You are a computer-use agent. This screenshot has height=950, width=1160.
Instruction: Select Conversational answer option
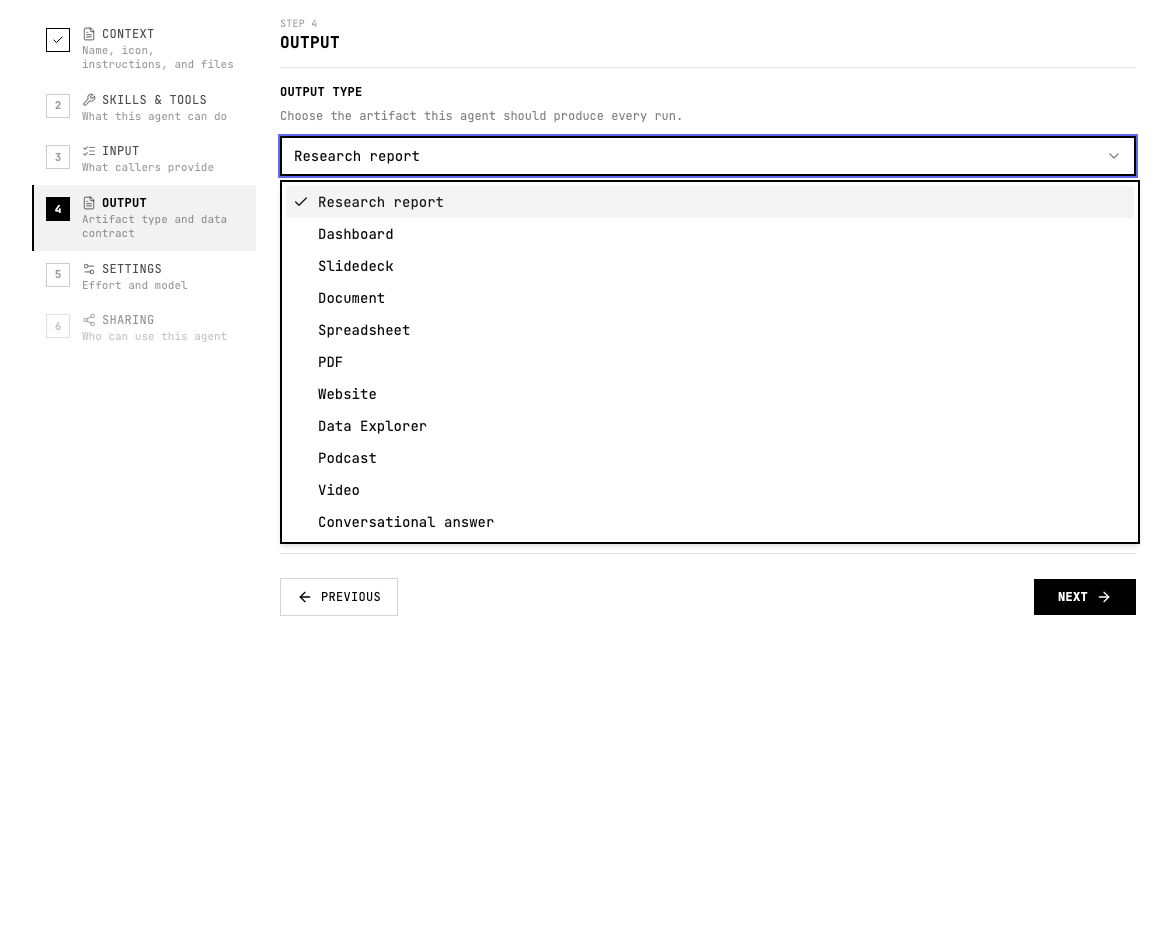[709, 522]
